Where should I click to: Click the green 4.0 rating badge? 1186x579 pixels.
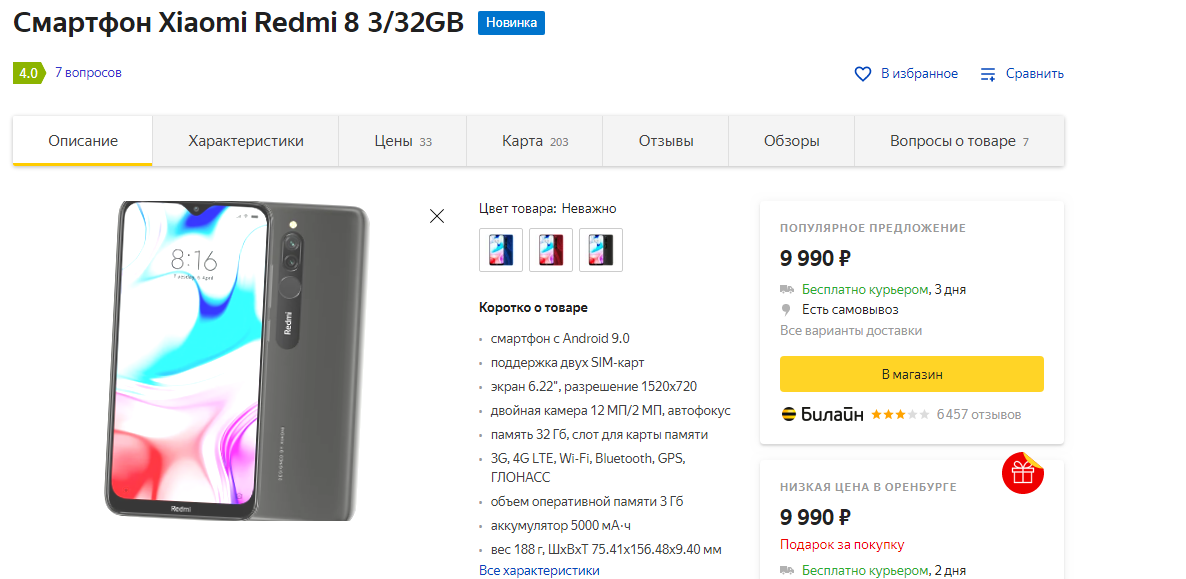[x=28, y=73]
